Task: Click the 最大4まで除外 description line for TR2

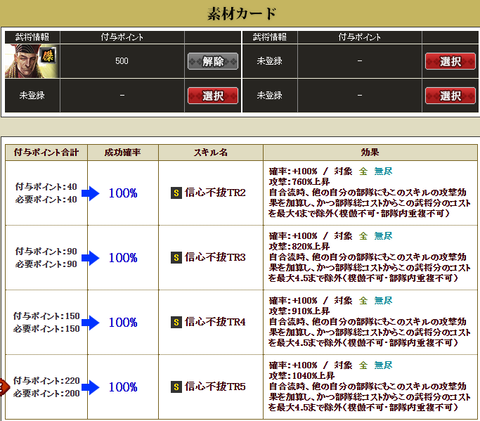Action: (x=359, y=213)
